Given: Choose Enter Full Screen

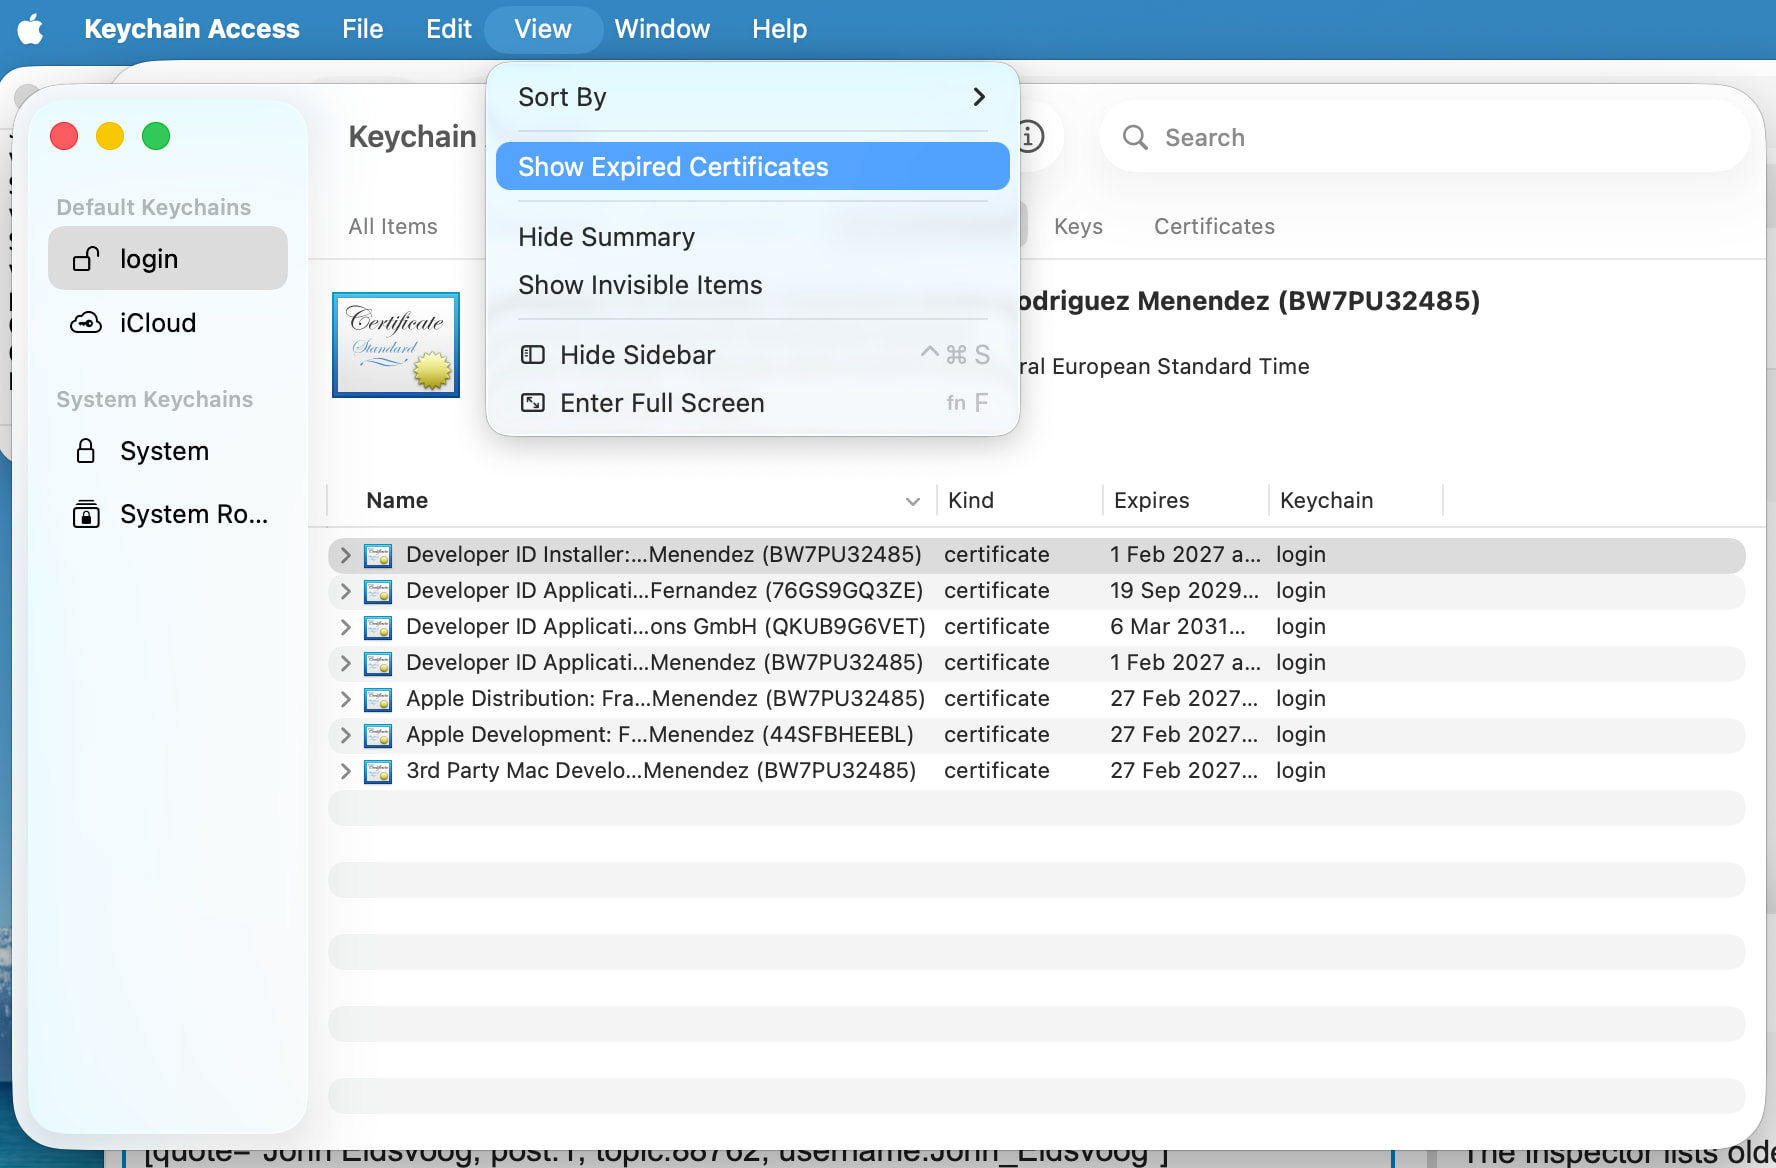Looking at the screenshot, I should [752, 403].
